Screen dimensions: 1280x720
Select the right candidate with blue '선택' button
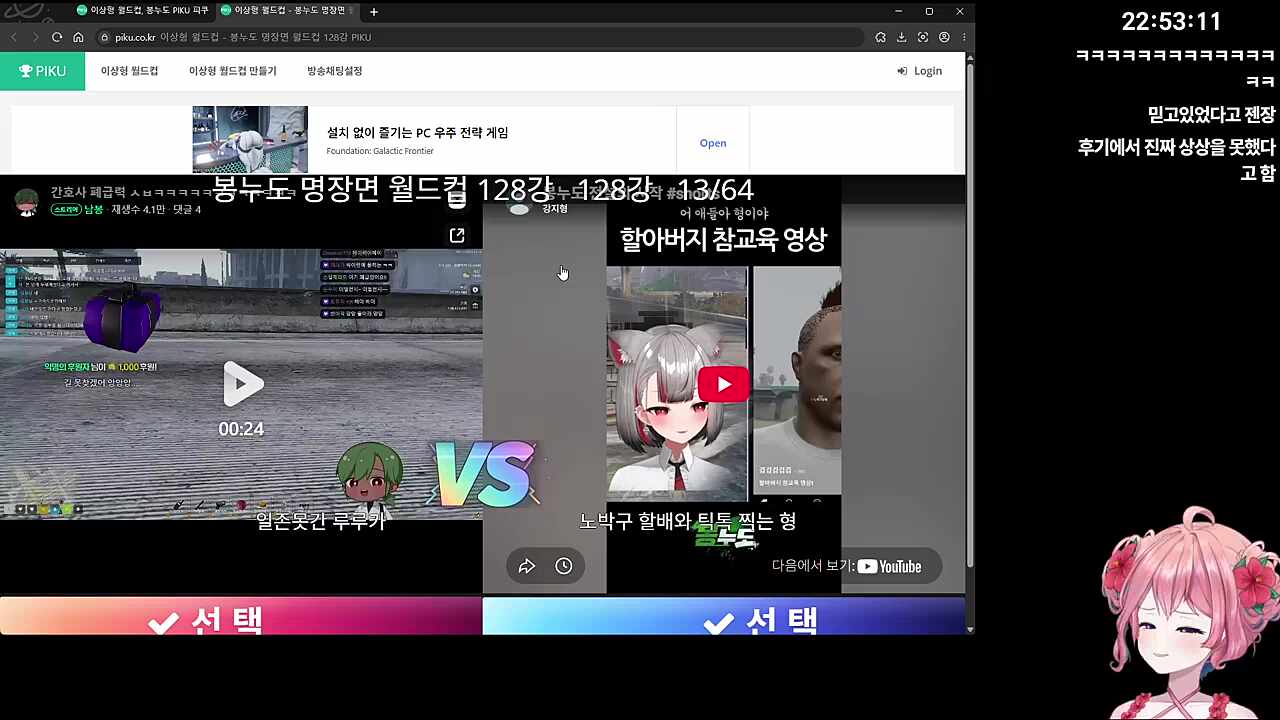pyautogui.click(x=724, y=616)
